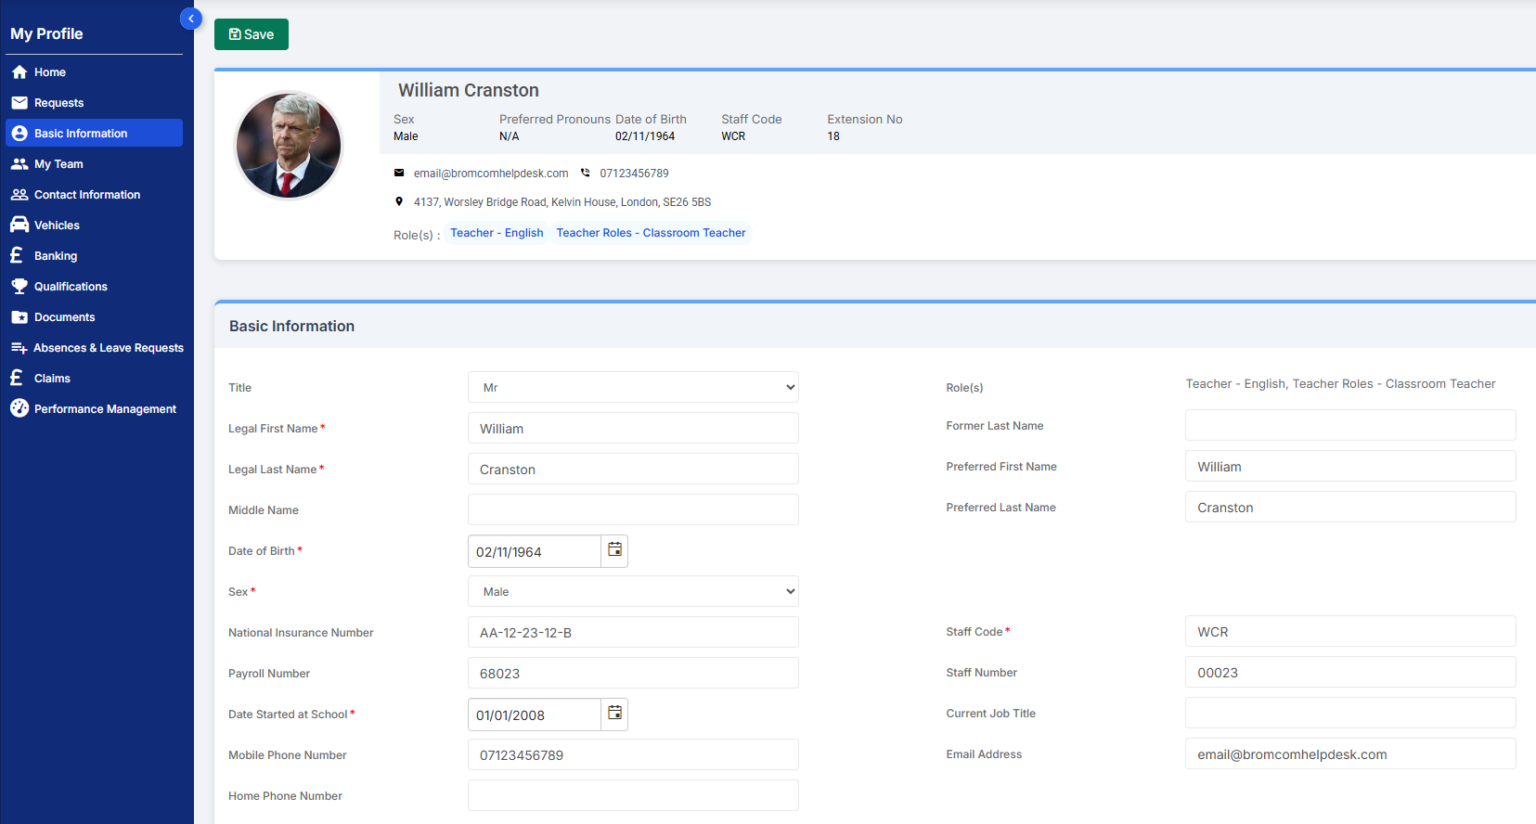Image resolution: width=1536 pixels, height=824 pixels.
Task: Select the Vehicles car icon
Action: click(x=18, y=224)
